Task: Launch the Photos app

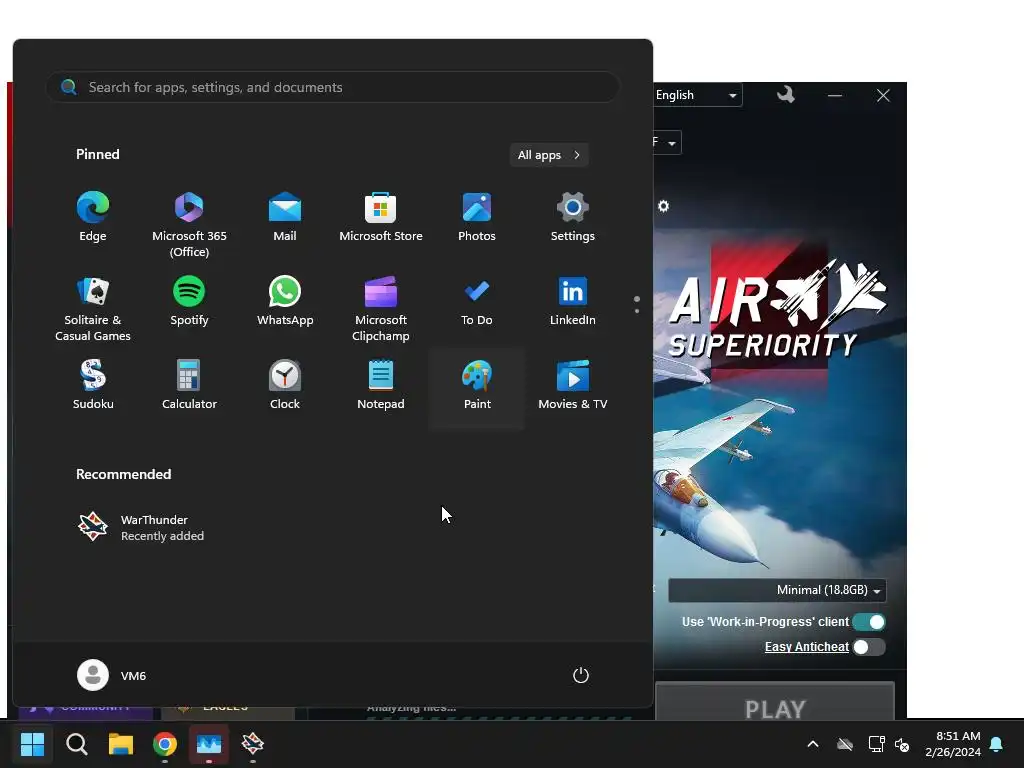Action: [477, 217]
